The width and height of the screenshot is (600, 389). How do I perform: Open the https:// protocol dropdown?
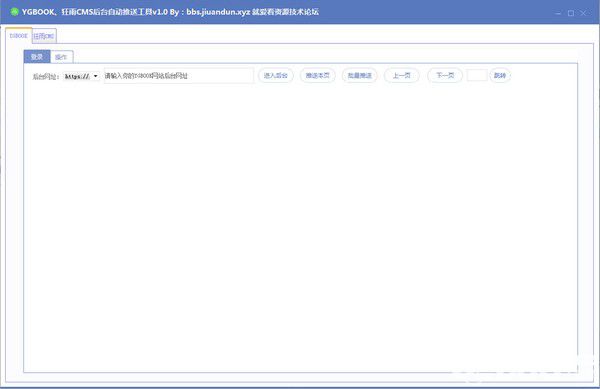pos(81,76)
